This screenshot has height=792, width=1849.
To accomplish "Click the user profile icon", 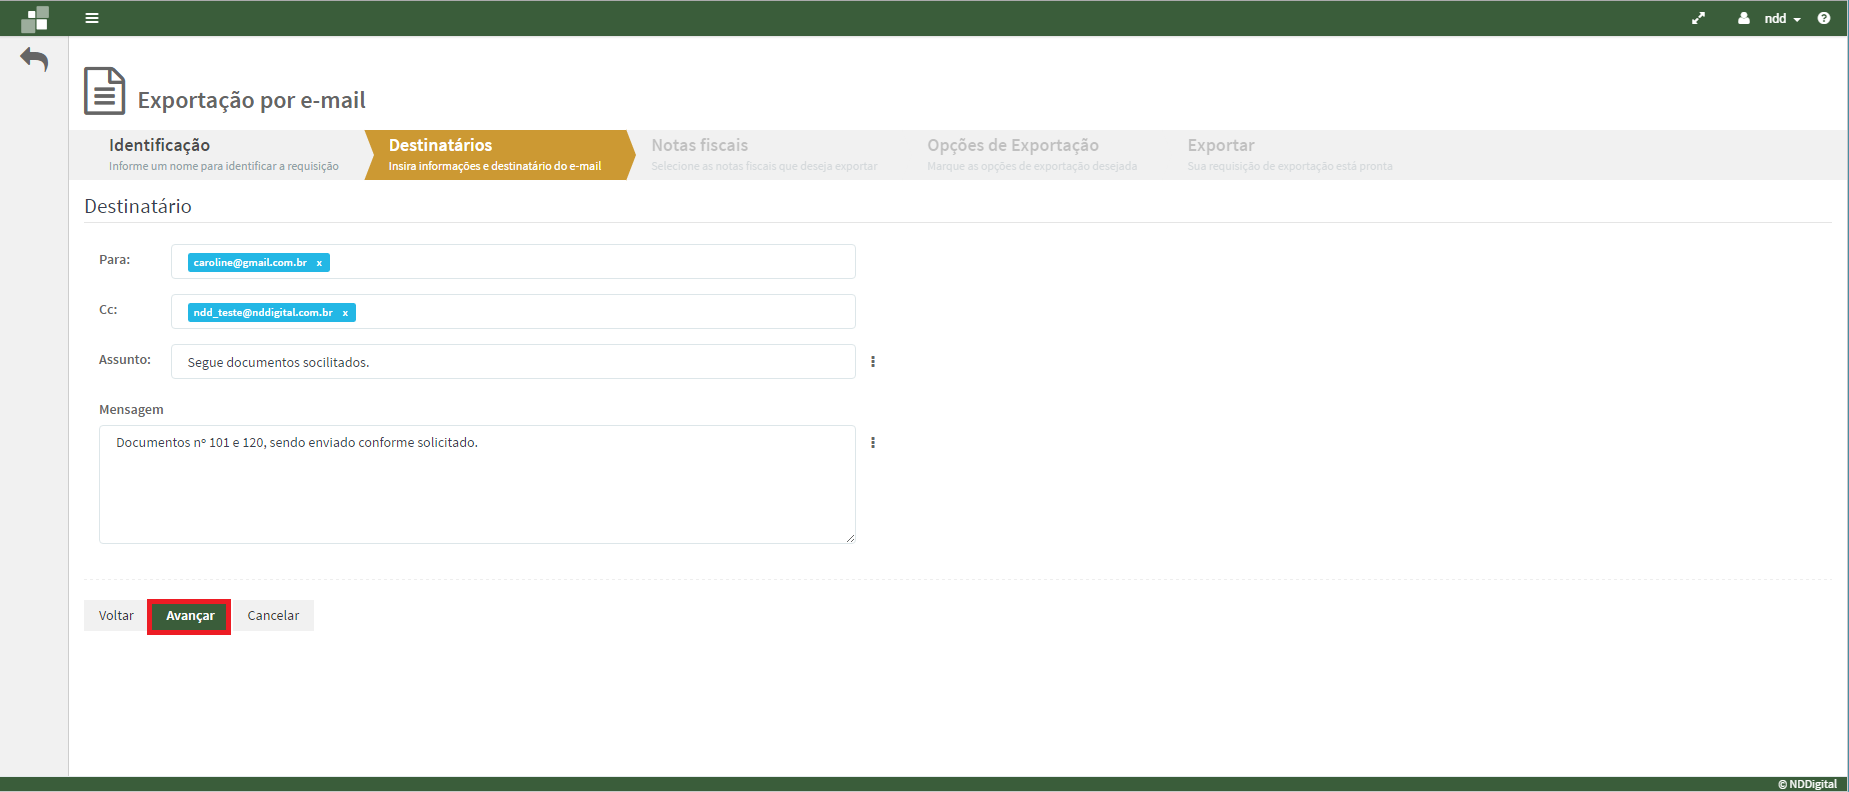I will coord(1744,18).
